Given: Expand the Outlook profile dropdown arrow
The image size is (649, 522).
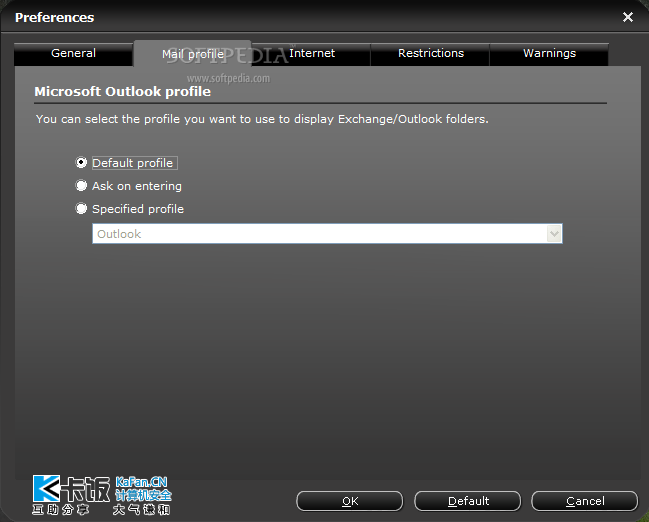Looking at the screenshot, I should pyautogui.click(x=554, y=234).
